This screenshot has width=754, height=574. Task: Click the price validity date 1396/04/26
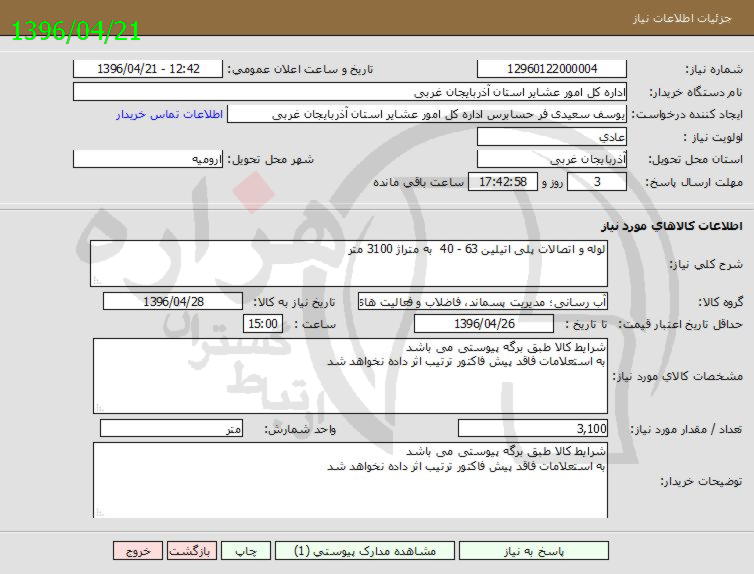point(484,324)
